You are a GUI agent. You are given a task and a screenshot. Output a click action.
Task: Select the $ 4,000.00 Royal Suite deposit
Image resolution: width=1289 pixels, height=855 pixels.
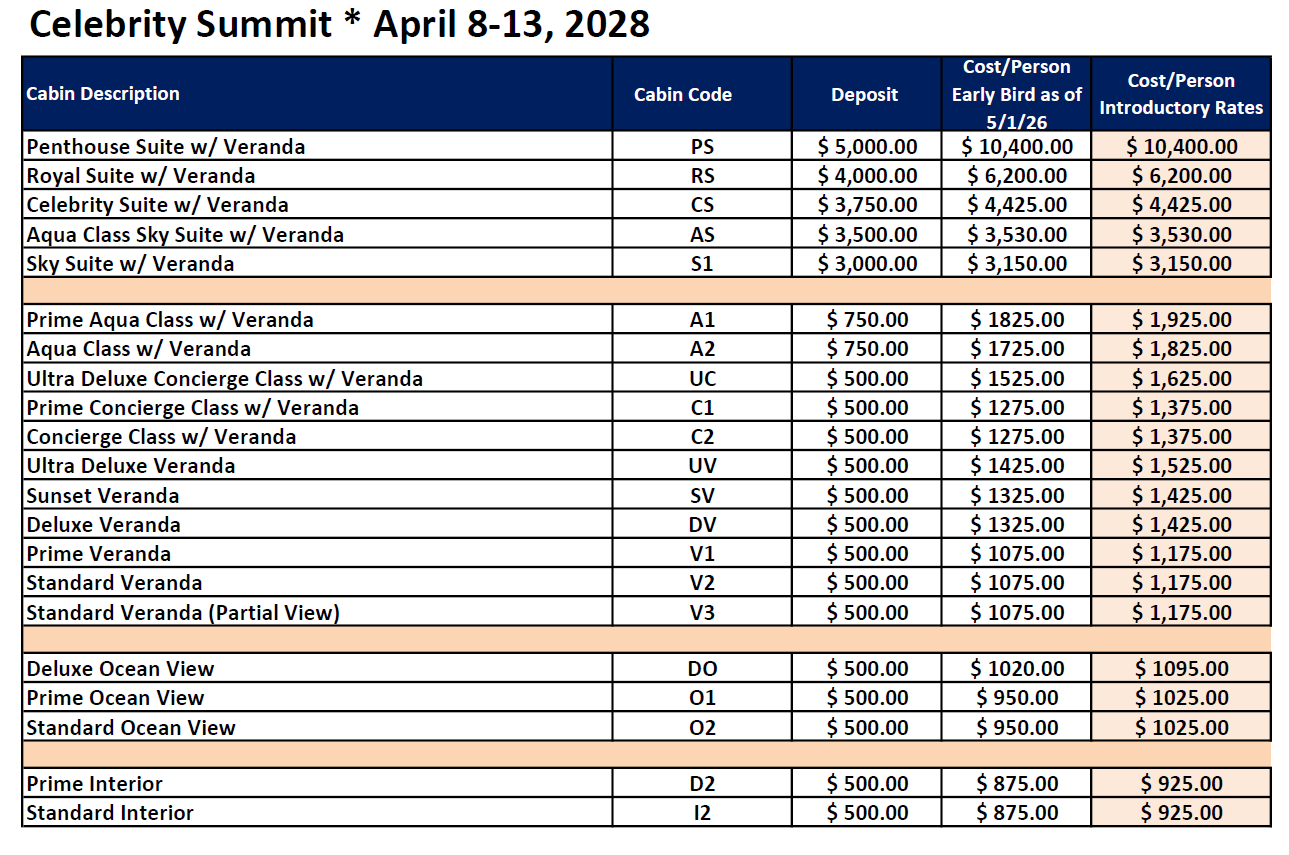tap(867, 176)
